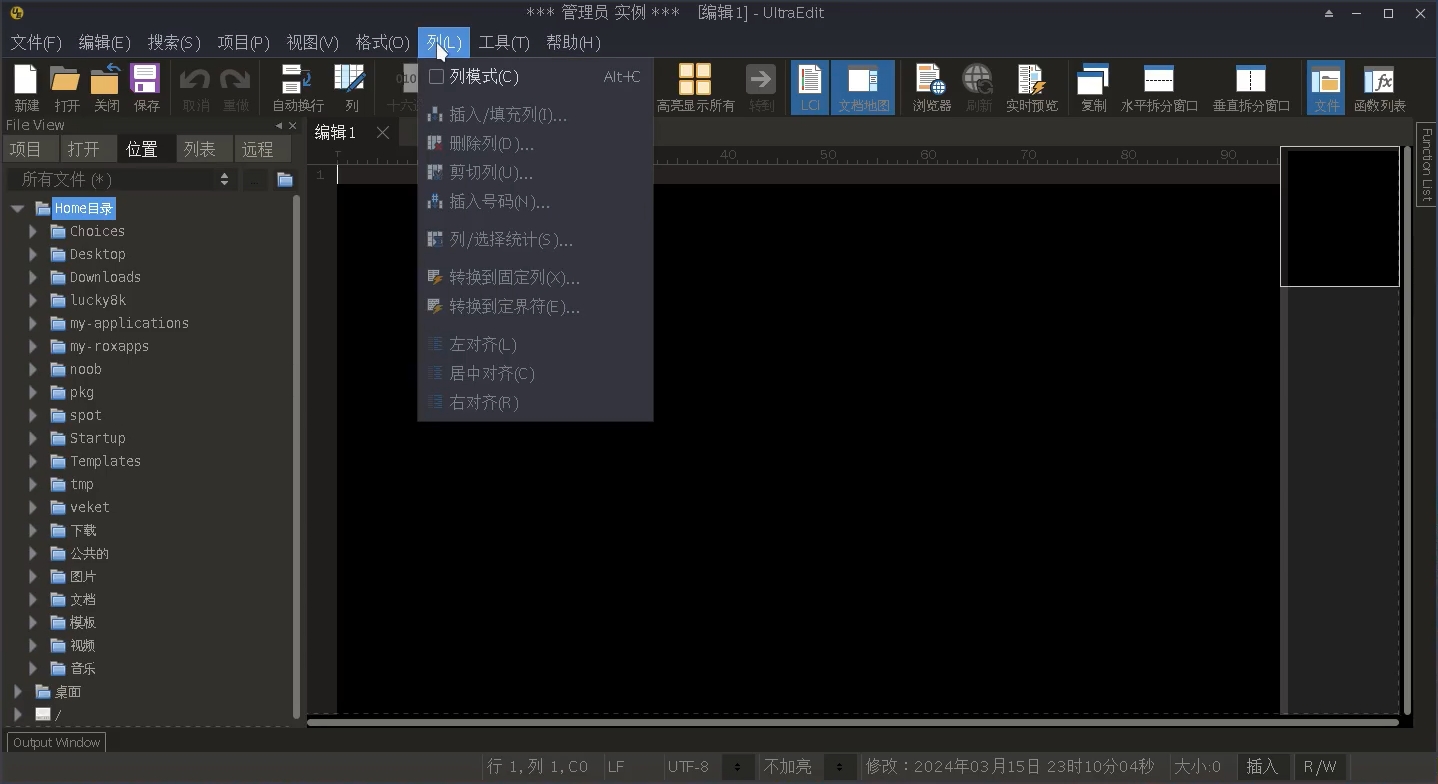
Task: Click the 新建 (New file) toolbar icon
Action: [26, 87]
